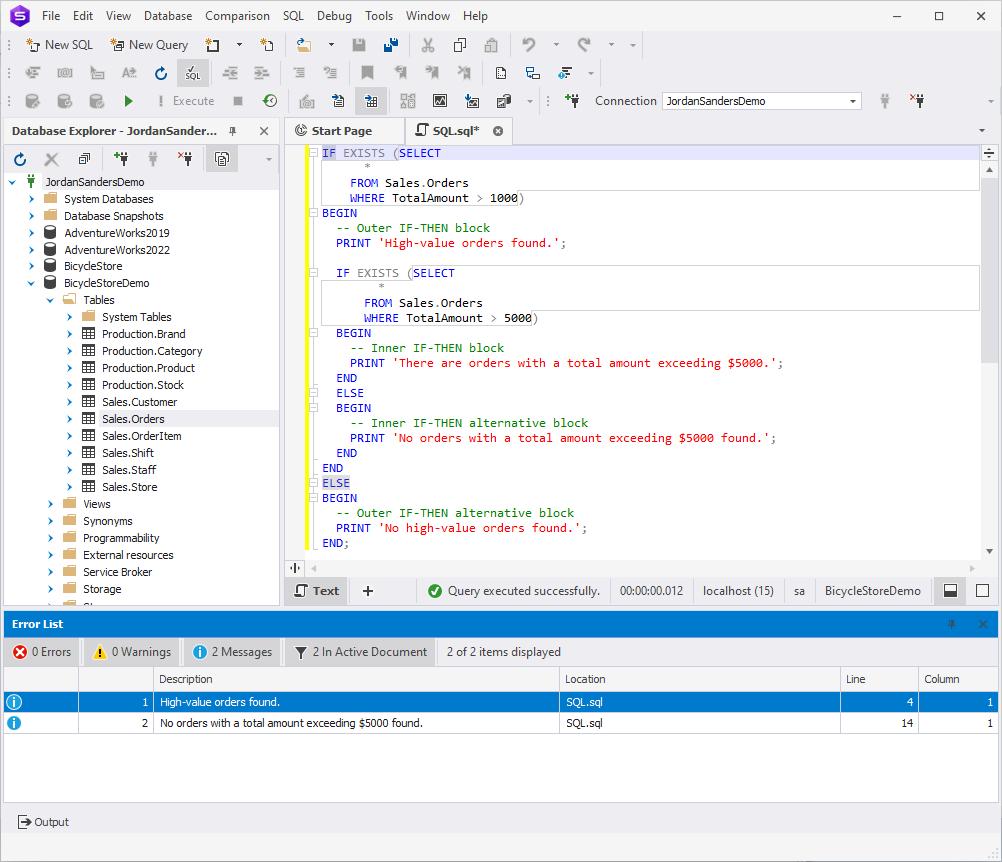This screenshot has width=1002, height=862.
Task: Collapse the outer BEGIN code block fold
Action: pyautogui.click(x=314, y=213)
